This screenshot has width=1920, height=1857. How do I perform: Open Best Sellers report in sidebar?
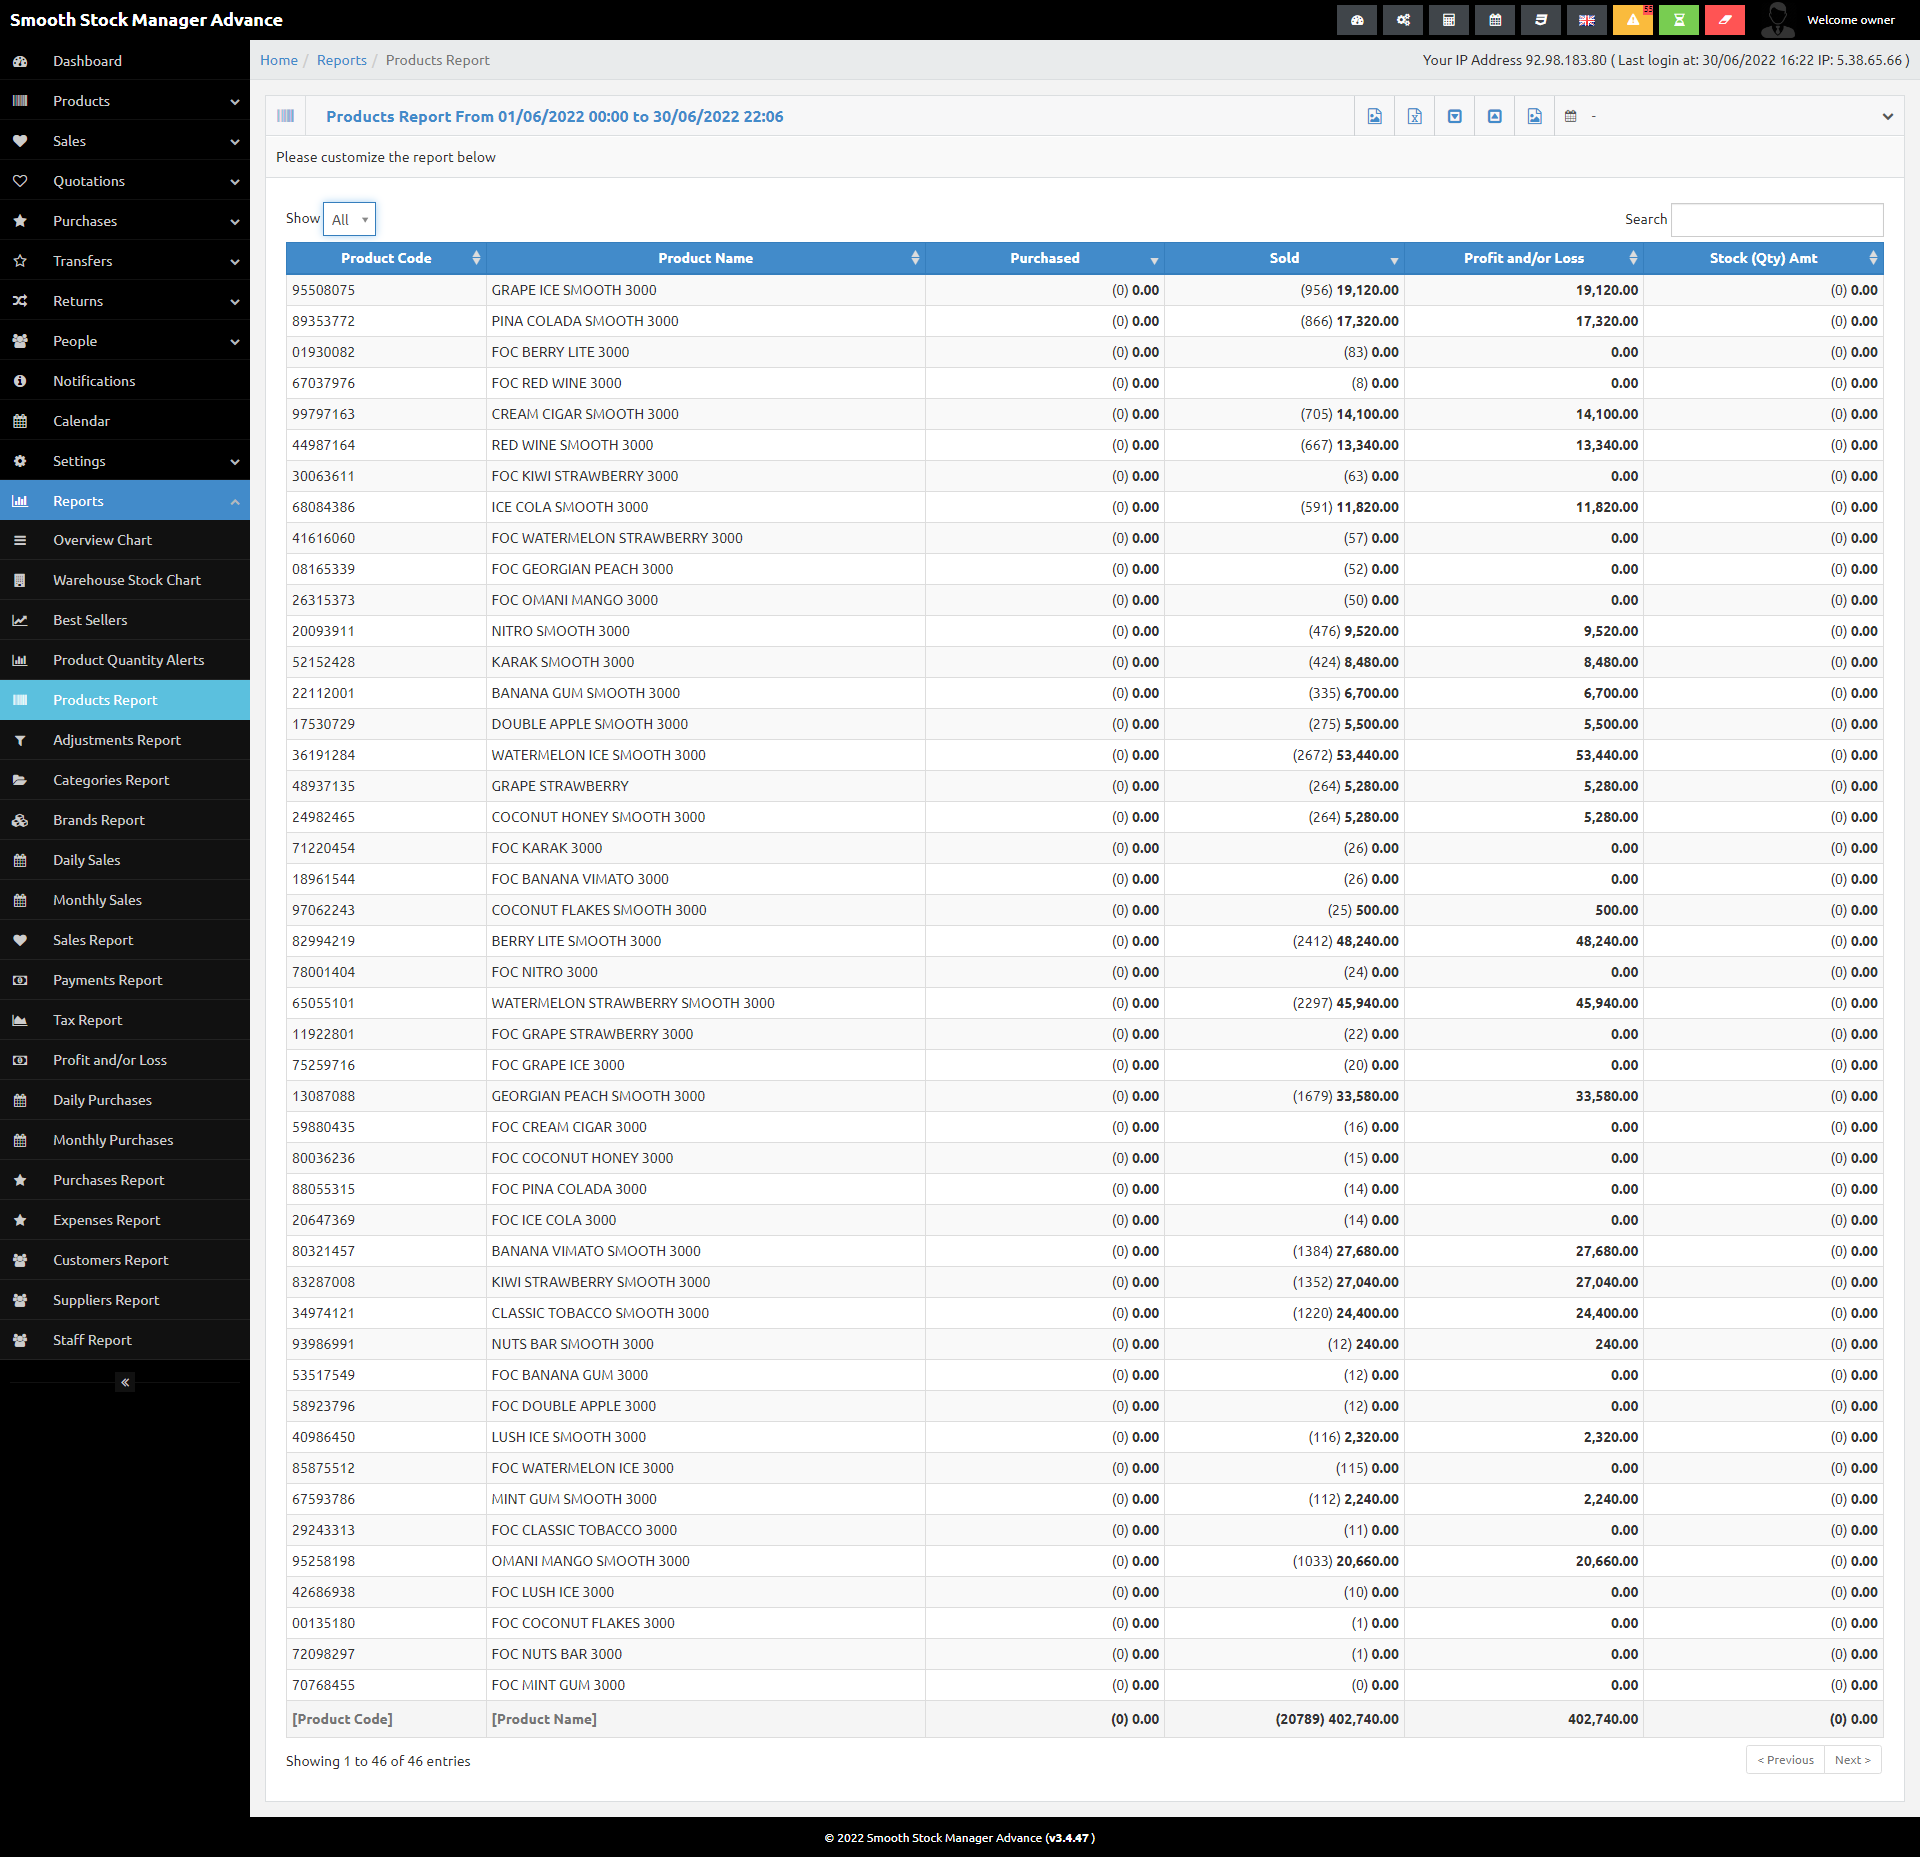125,620
